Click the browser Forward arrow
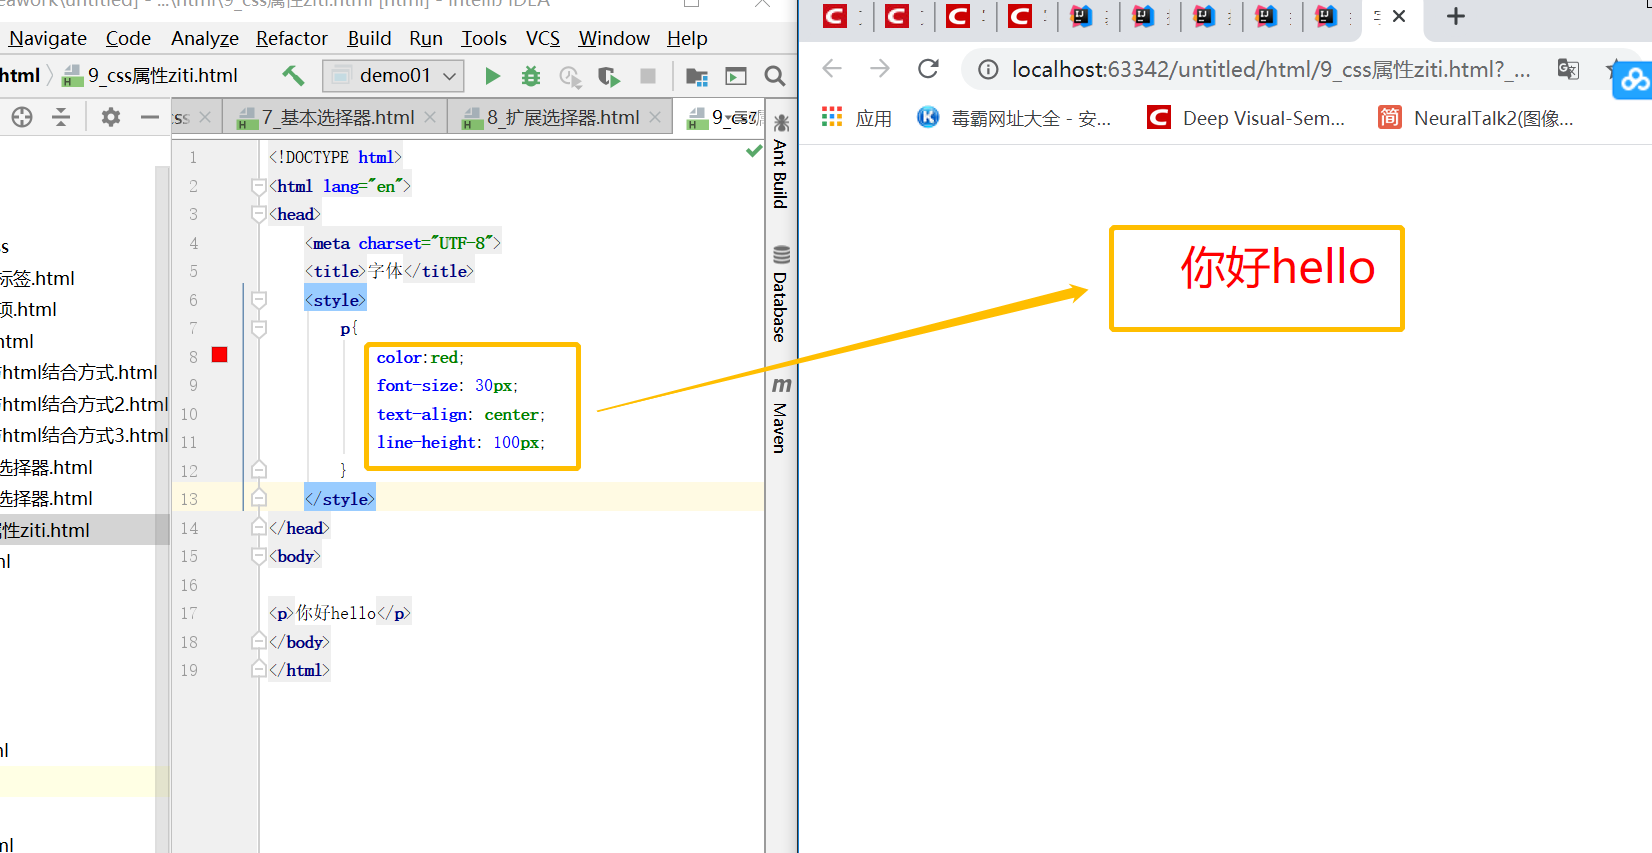This screenshot has width=1652, height=853. 880,68
